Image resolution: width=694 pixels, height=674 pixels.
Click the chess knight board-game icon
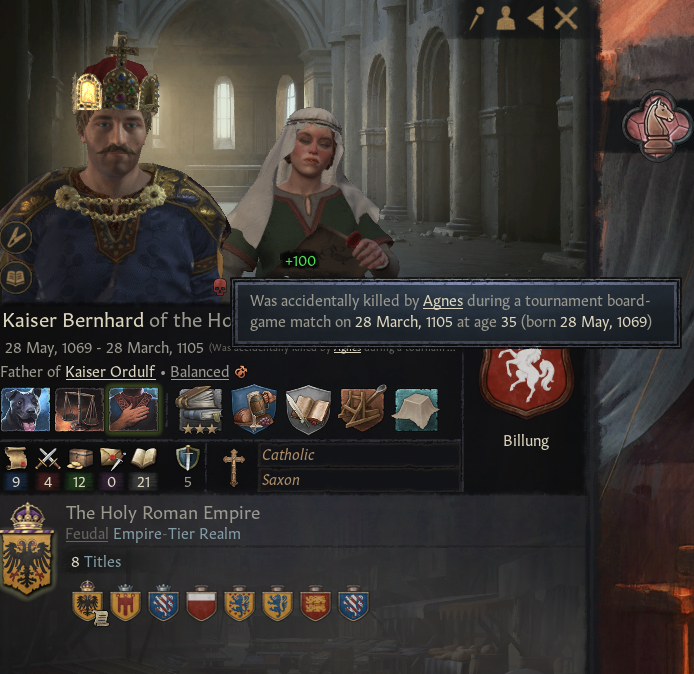tap(657, 127)
